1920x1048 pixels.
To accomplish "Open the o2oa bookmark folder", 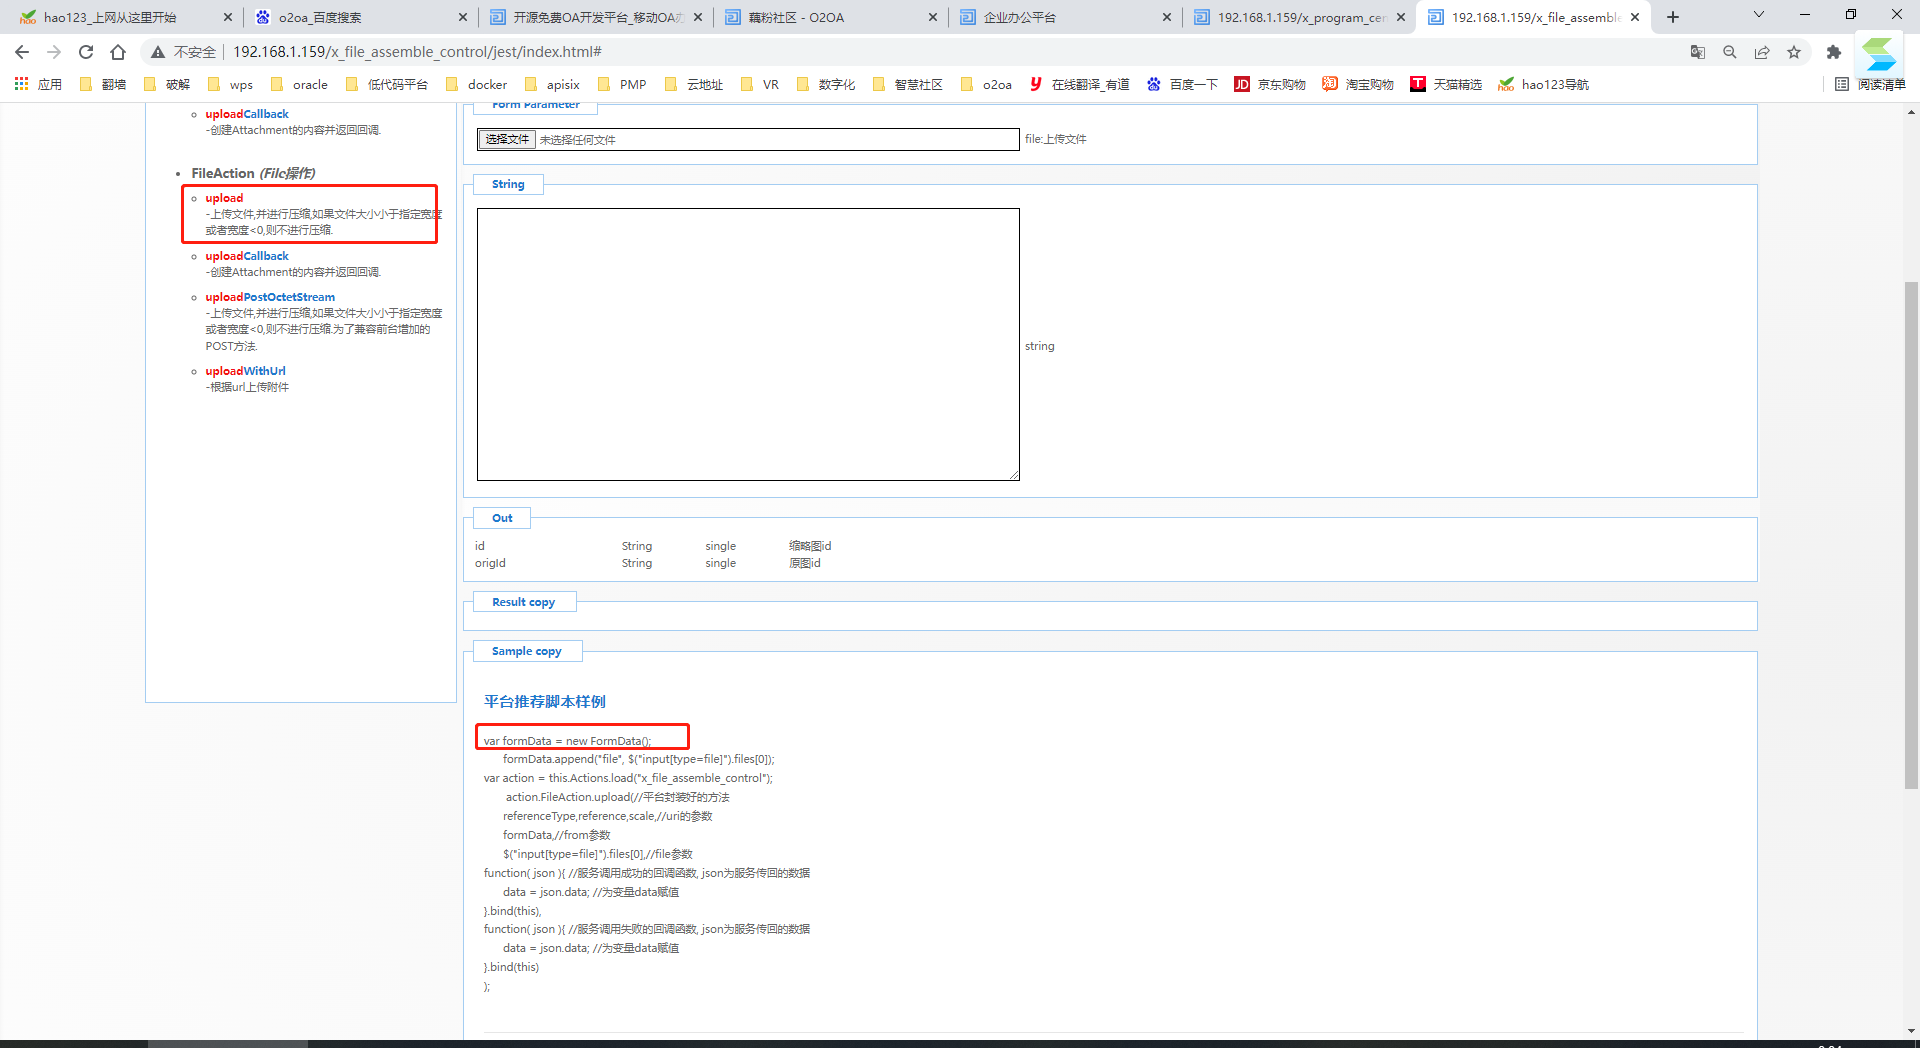I will [x=986, y=84].
